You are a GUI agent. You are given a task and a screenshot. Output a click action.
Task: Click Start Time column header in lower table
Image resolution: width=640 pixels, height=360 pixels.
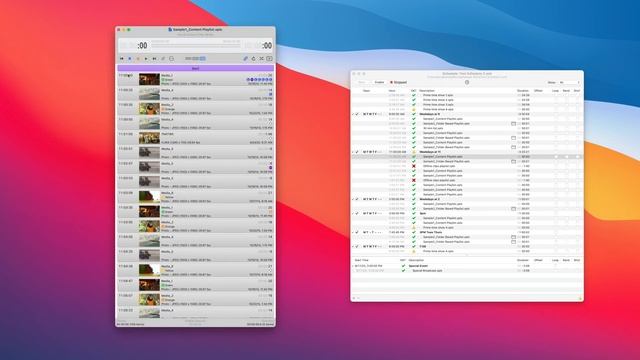click(362, 260)
